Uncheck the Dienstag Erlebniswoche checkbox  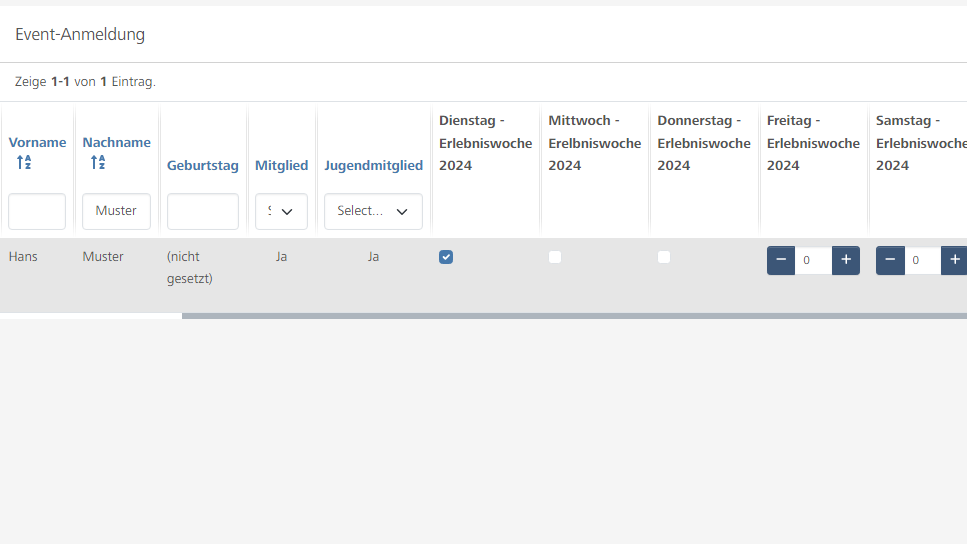[x=446, y=257]
